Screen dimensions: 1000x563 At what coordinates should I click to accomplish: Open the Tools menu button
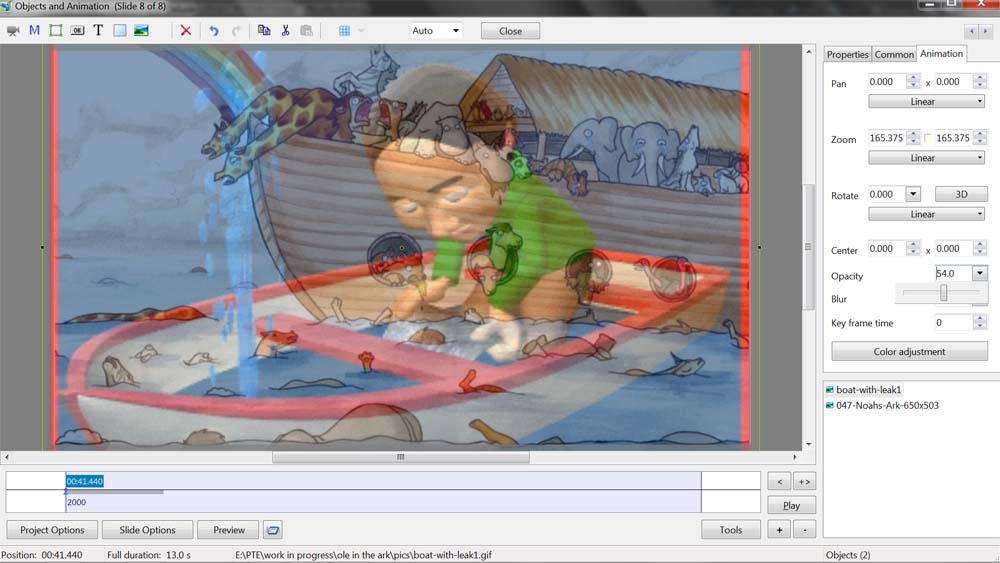[731, 530]
